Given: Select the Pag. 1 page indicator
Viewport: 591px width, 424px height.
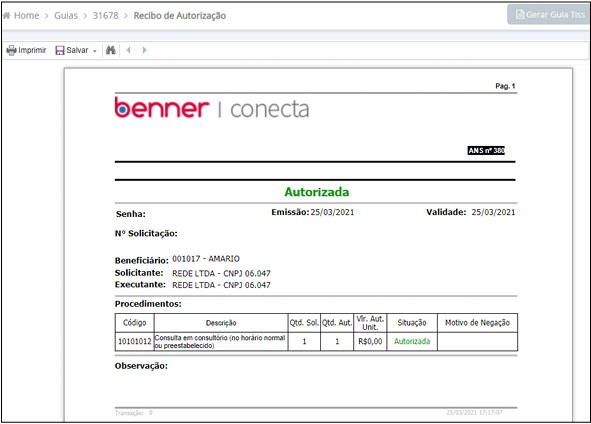Looking at the screenshot, I should [x=505, y=86].
